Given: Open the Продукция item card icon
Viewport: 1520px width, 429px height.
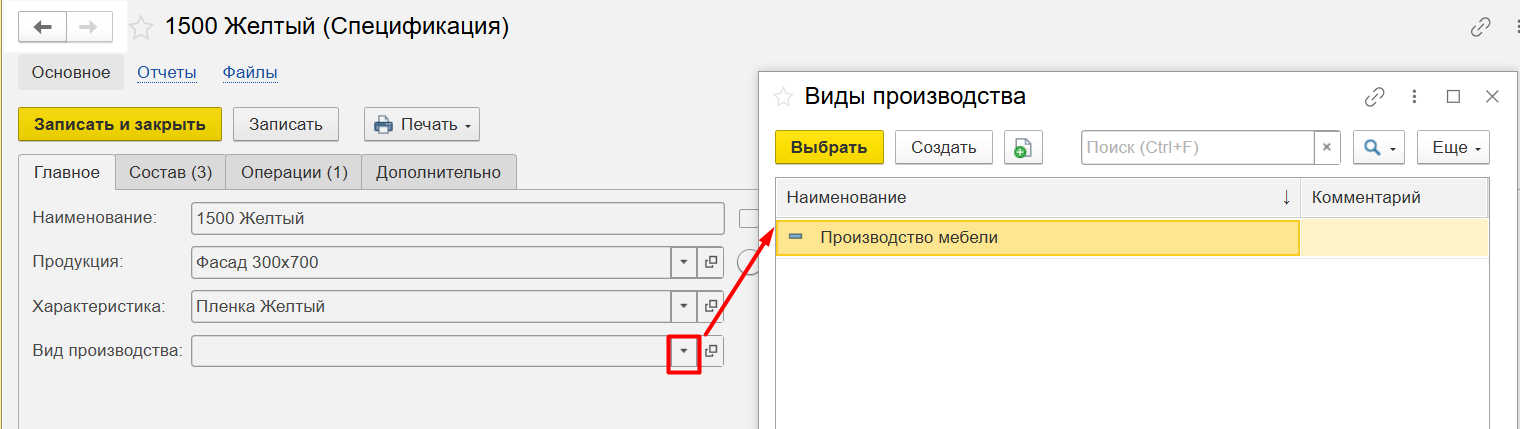Looking at the screenshot, I should pyautogui.click(x=711, y=262).
